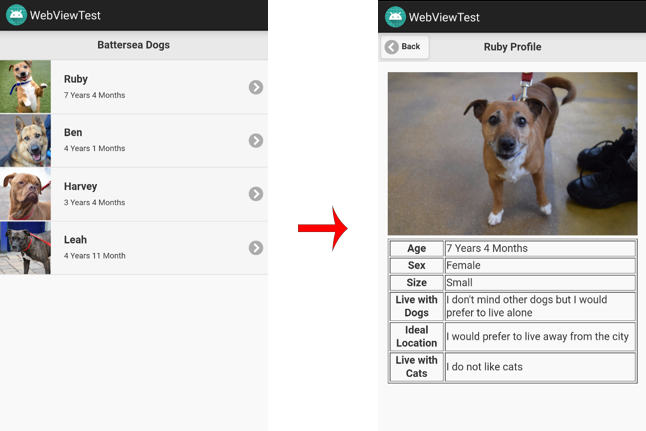Viewport: 646px width, 431px height.
Task: Click the 'Live with Dogs' label cell
Action: pyautogui.click(x=417, y=306)
